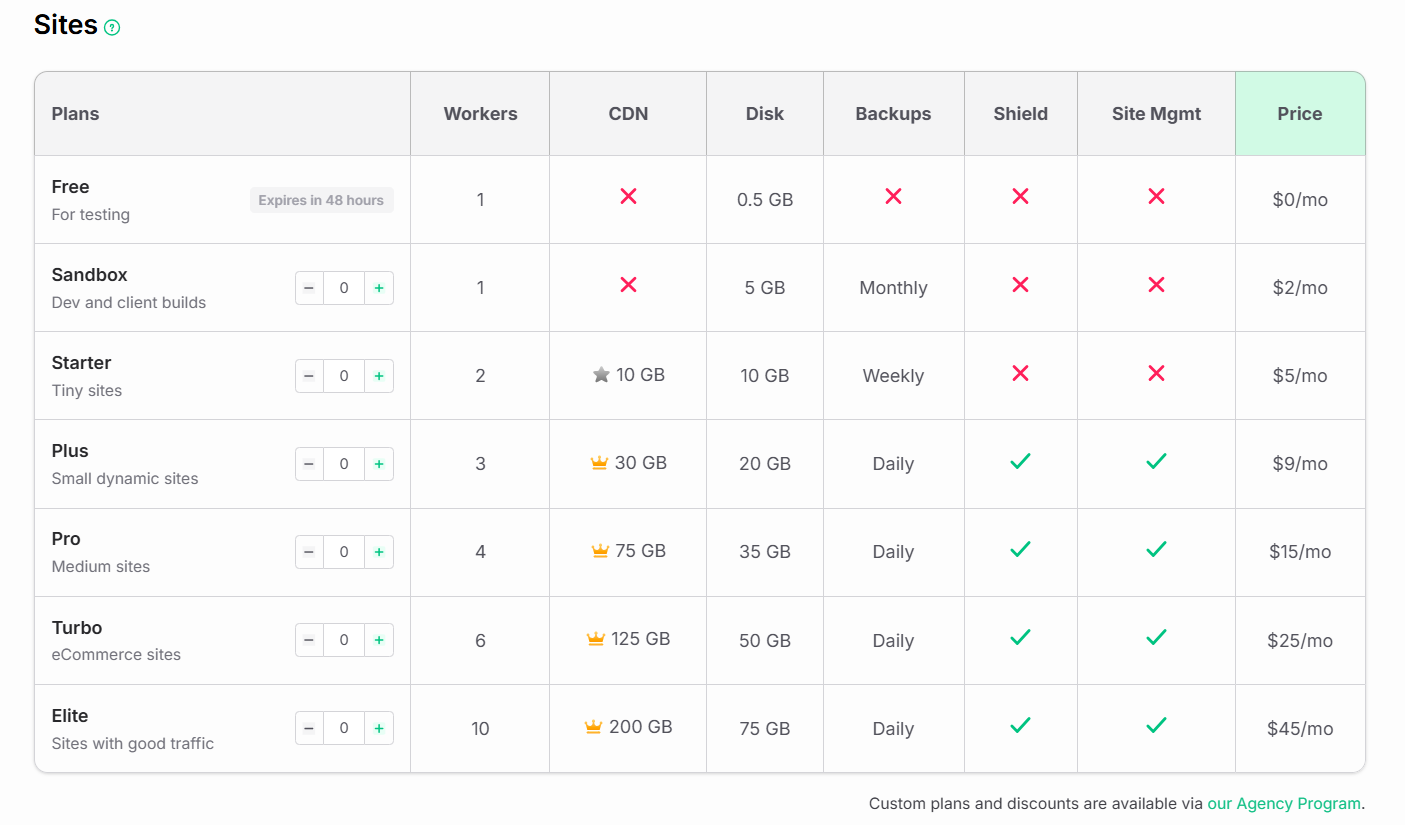The width and height of the screenshot is (1405, 825).
Task: Decrease Sandbox plan quantity with minus button
Action: (x=309, y=288)
